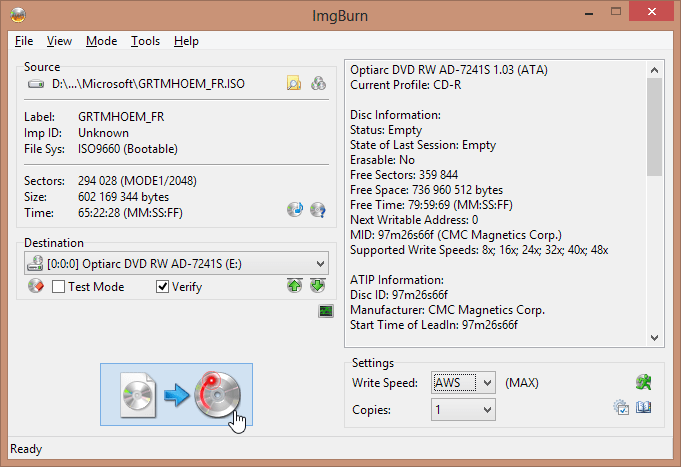Click the source path D:\...\Microsoft\GRTMHOEM_FR.ISO
The width and height of the screenshot is (681, 467).
click(x=148, y=83)
